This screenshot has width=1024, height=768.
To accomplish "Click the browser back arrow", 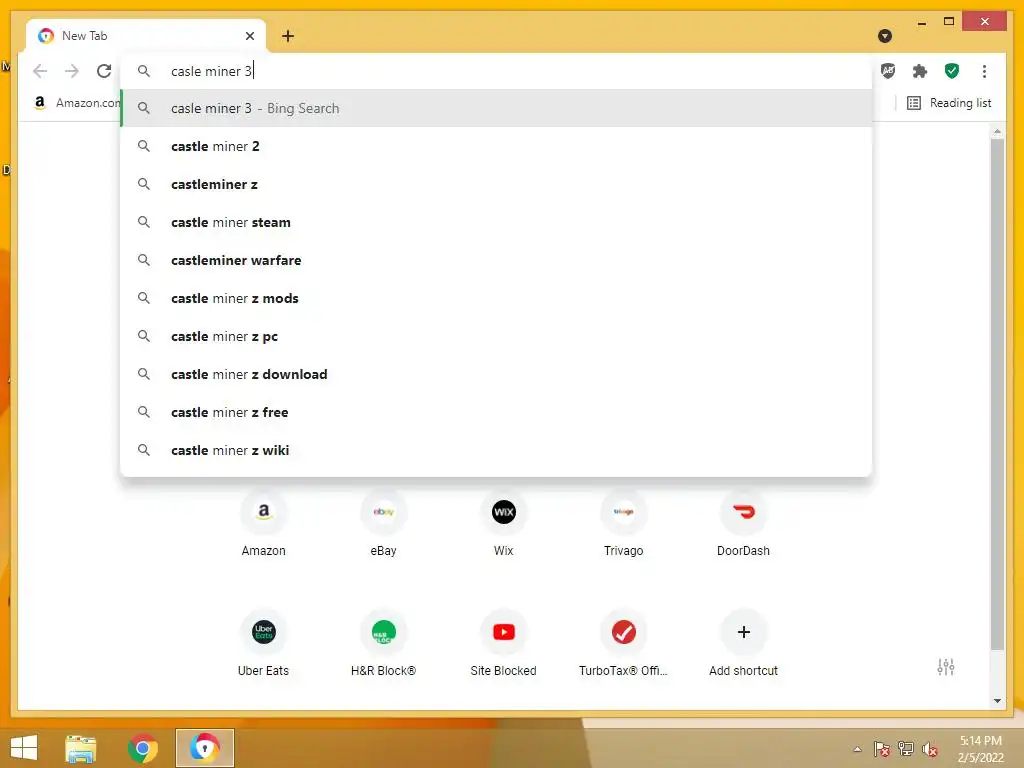I will tap(40, 71).
